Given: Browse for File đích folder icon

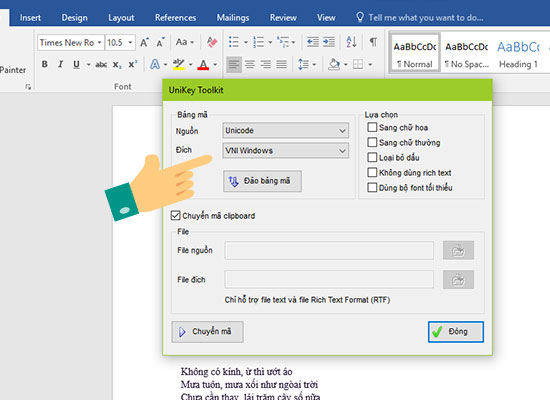Looking at the screenshot, I should tap(458, 280).
